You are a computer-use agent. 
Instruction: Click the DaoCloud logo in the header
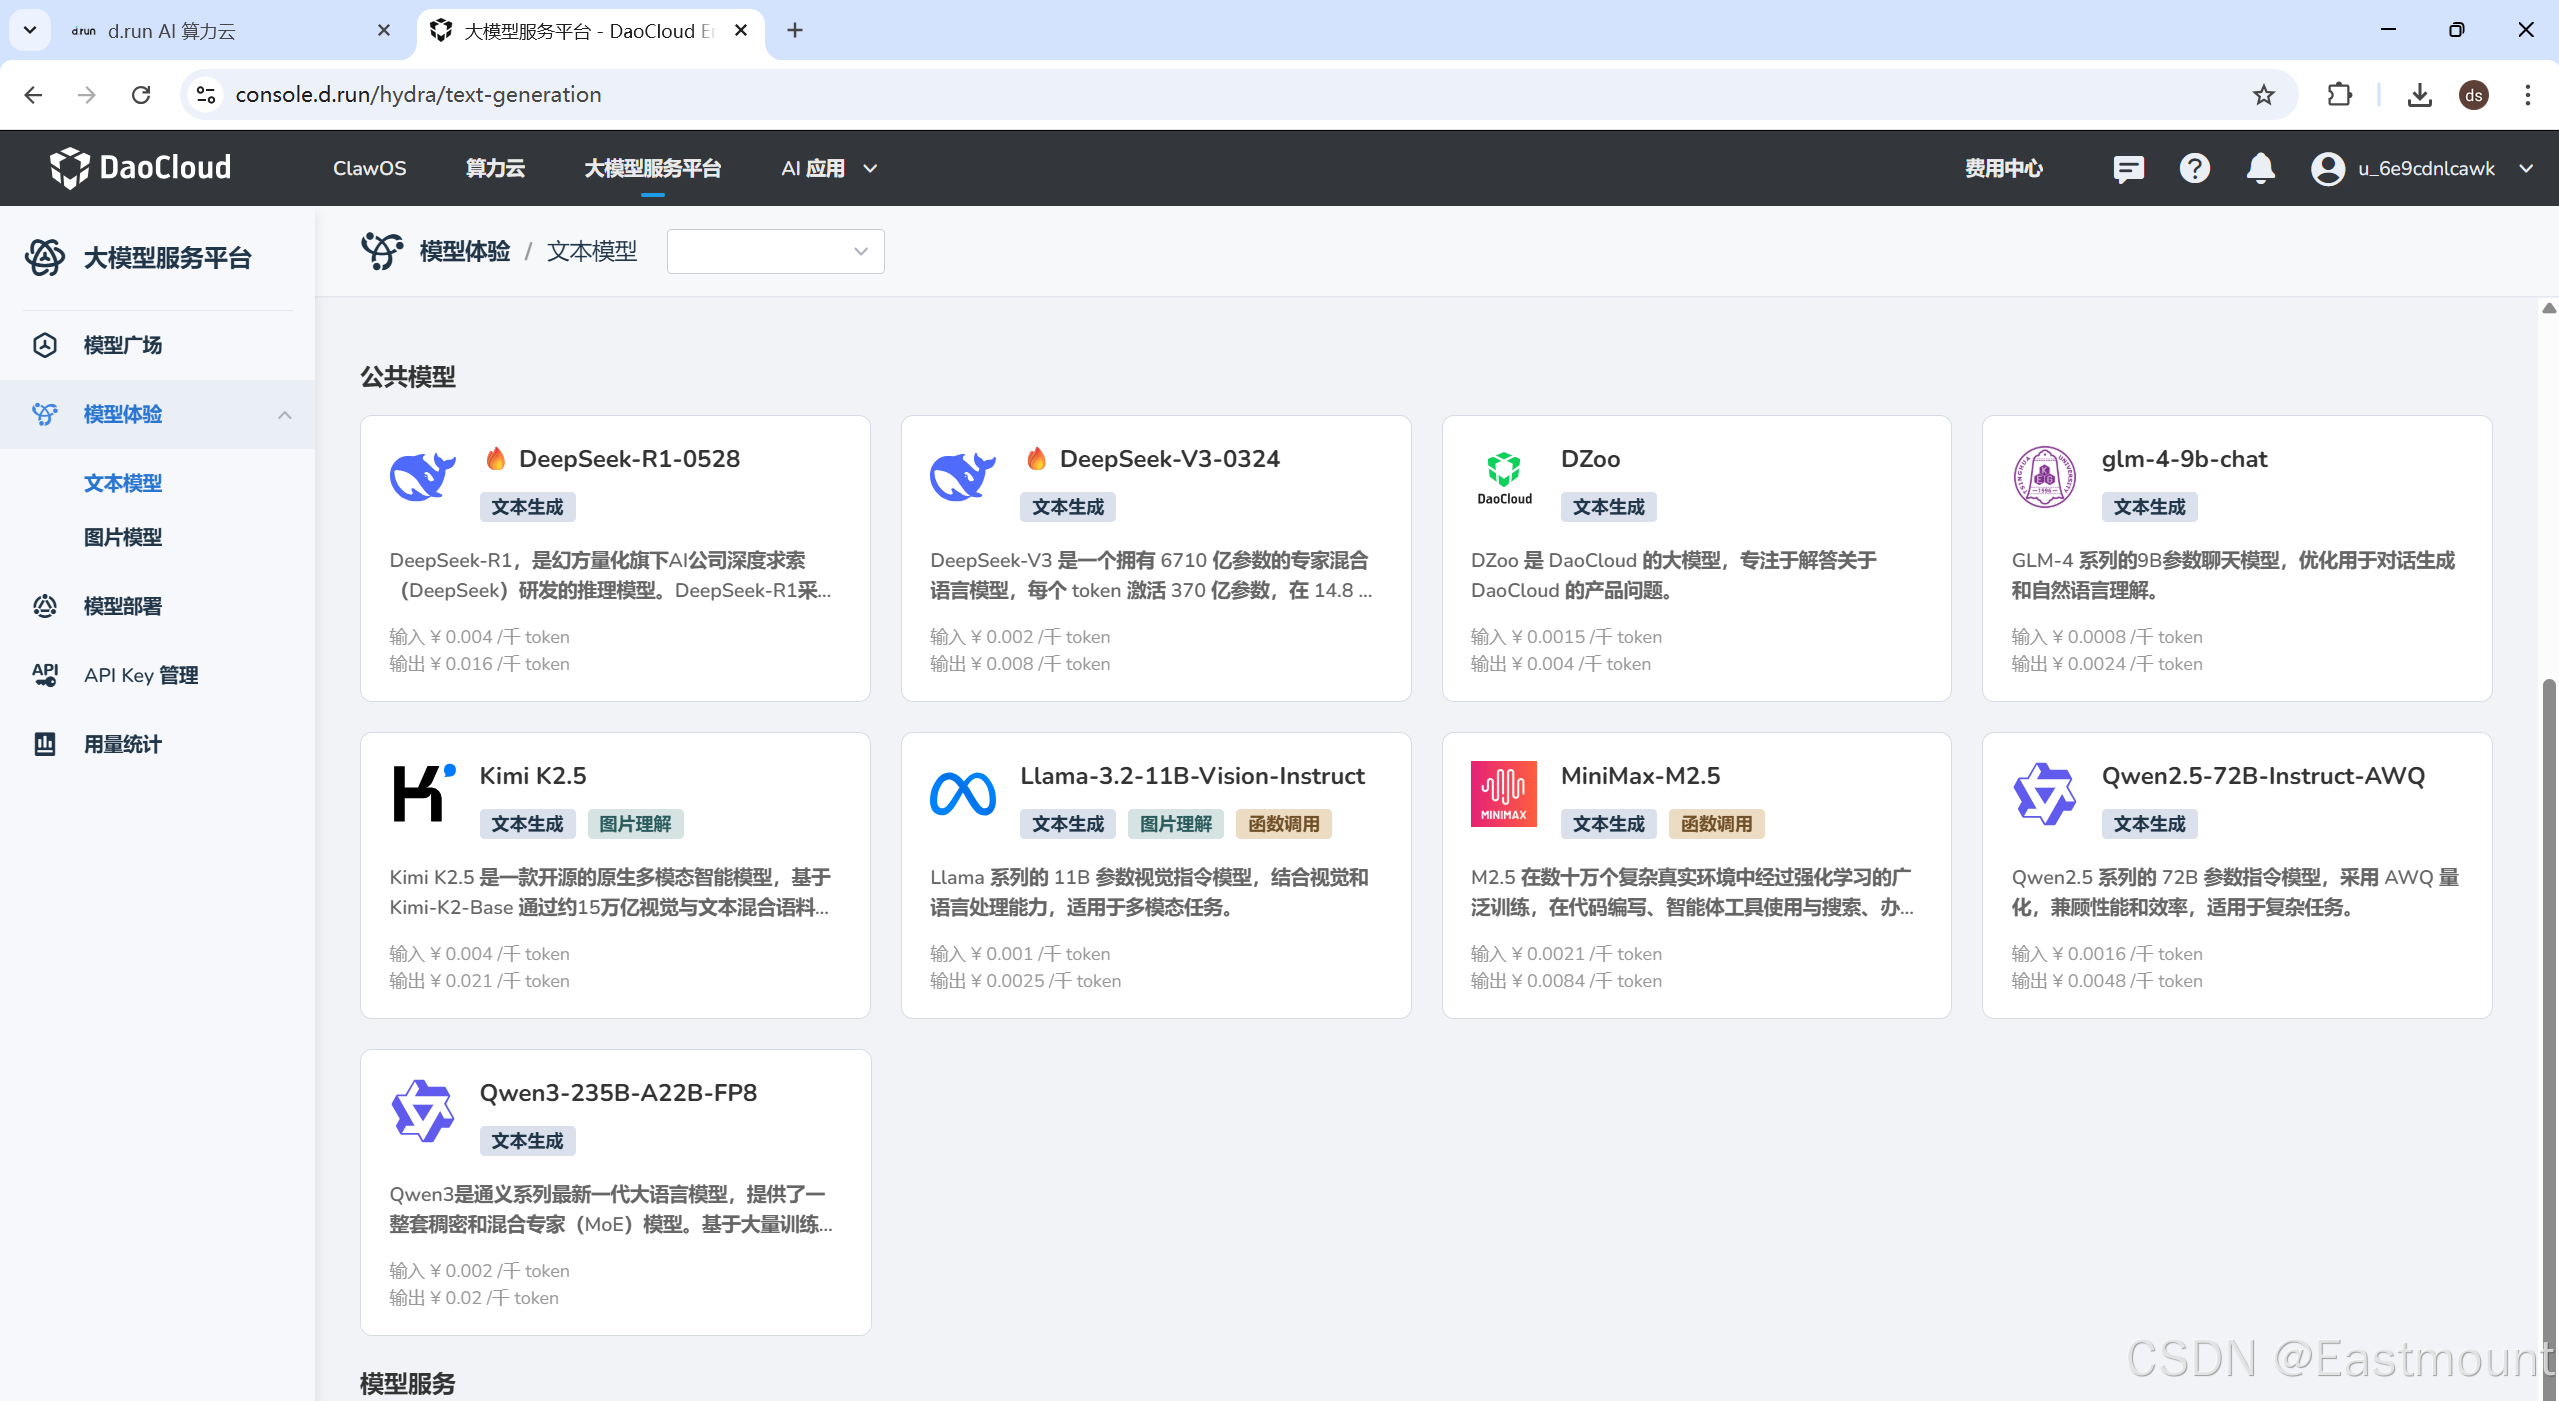[x=141, y=168]
